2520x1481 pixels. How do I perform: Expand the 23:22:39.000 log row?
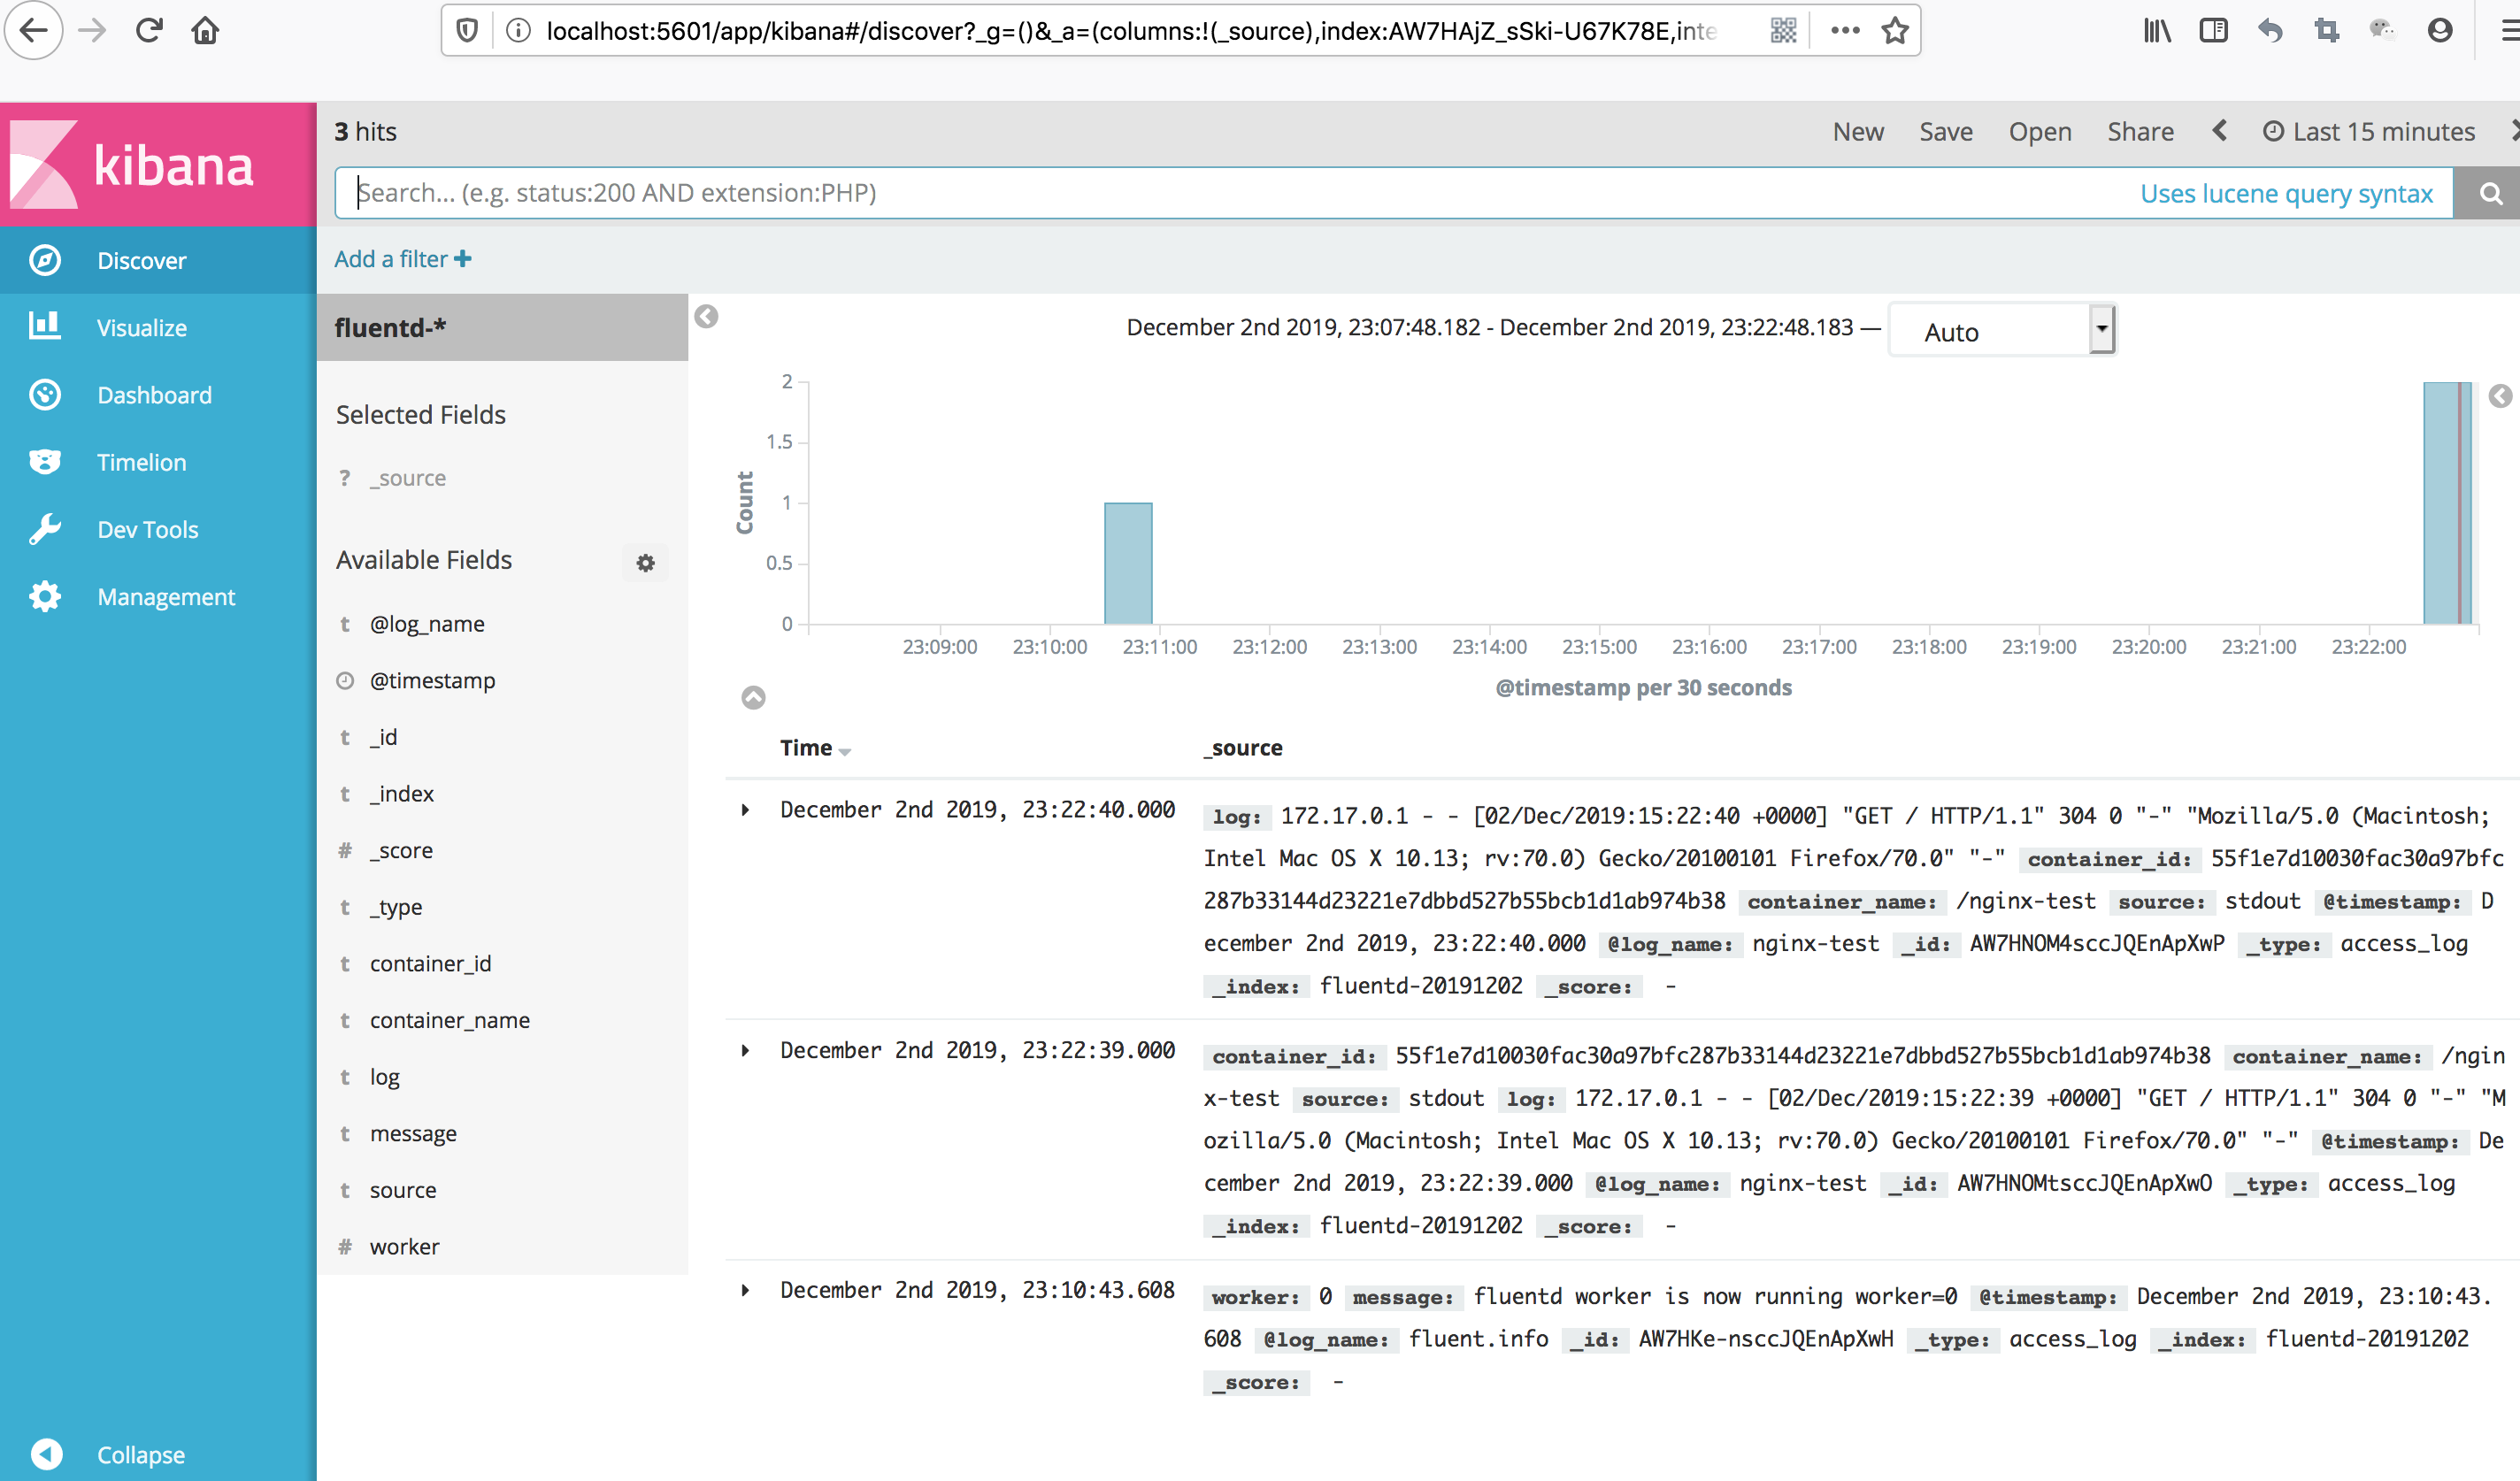coord(745,1050)
